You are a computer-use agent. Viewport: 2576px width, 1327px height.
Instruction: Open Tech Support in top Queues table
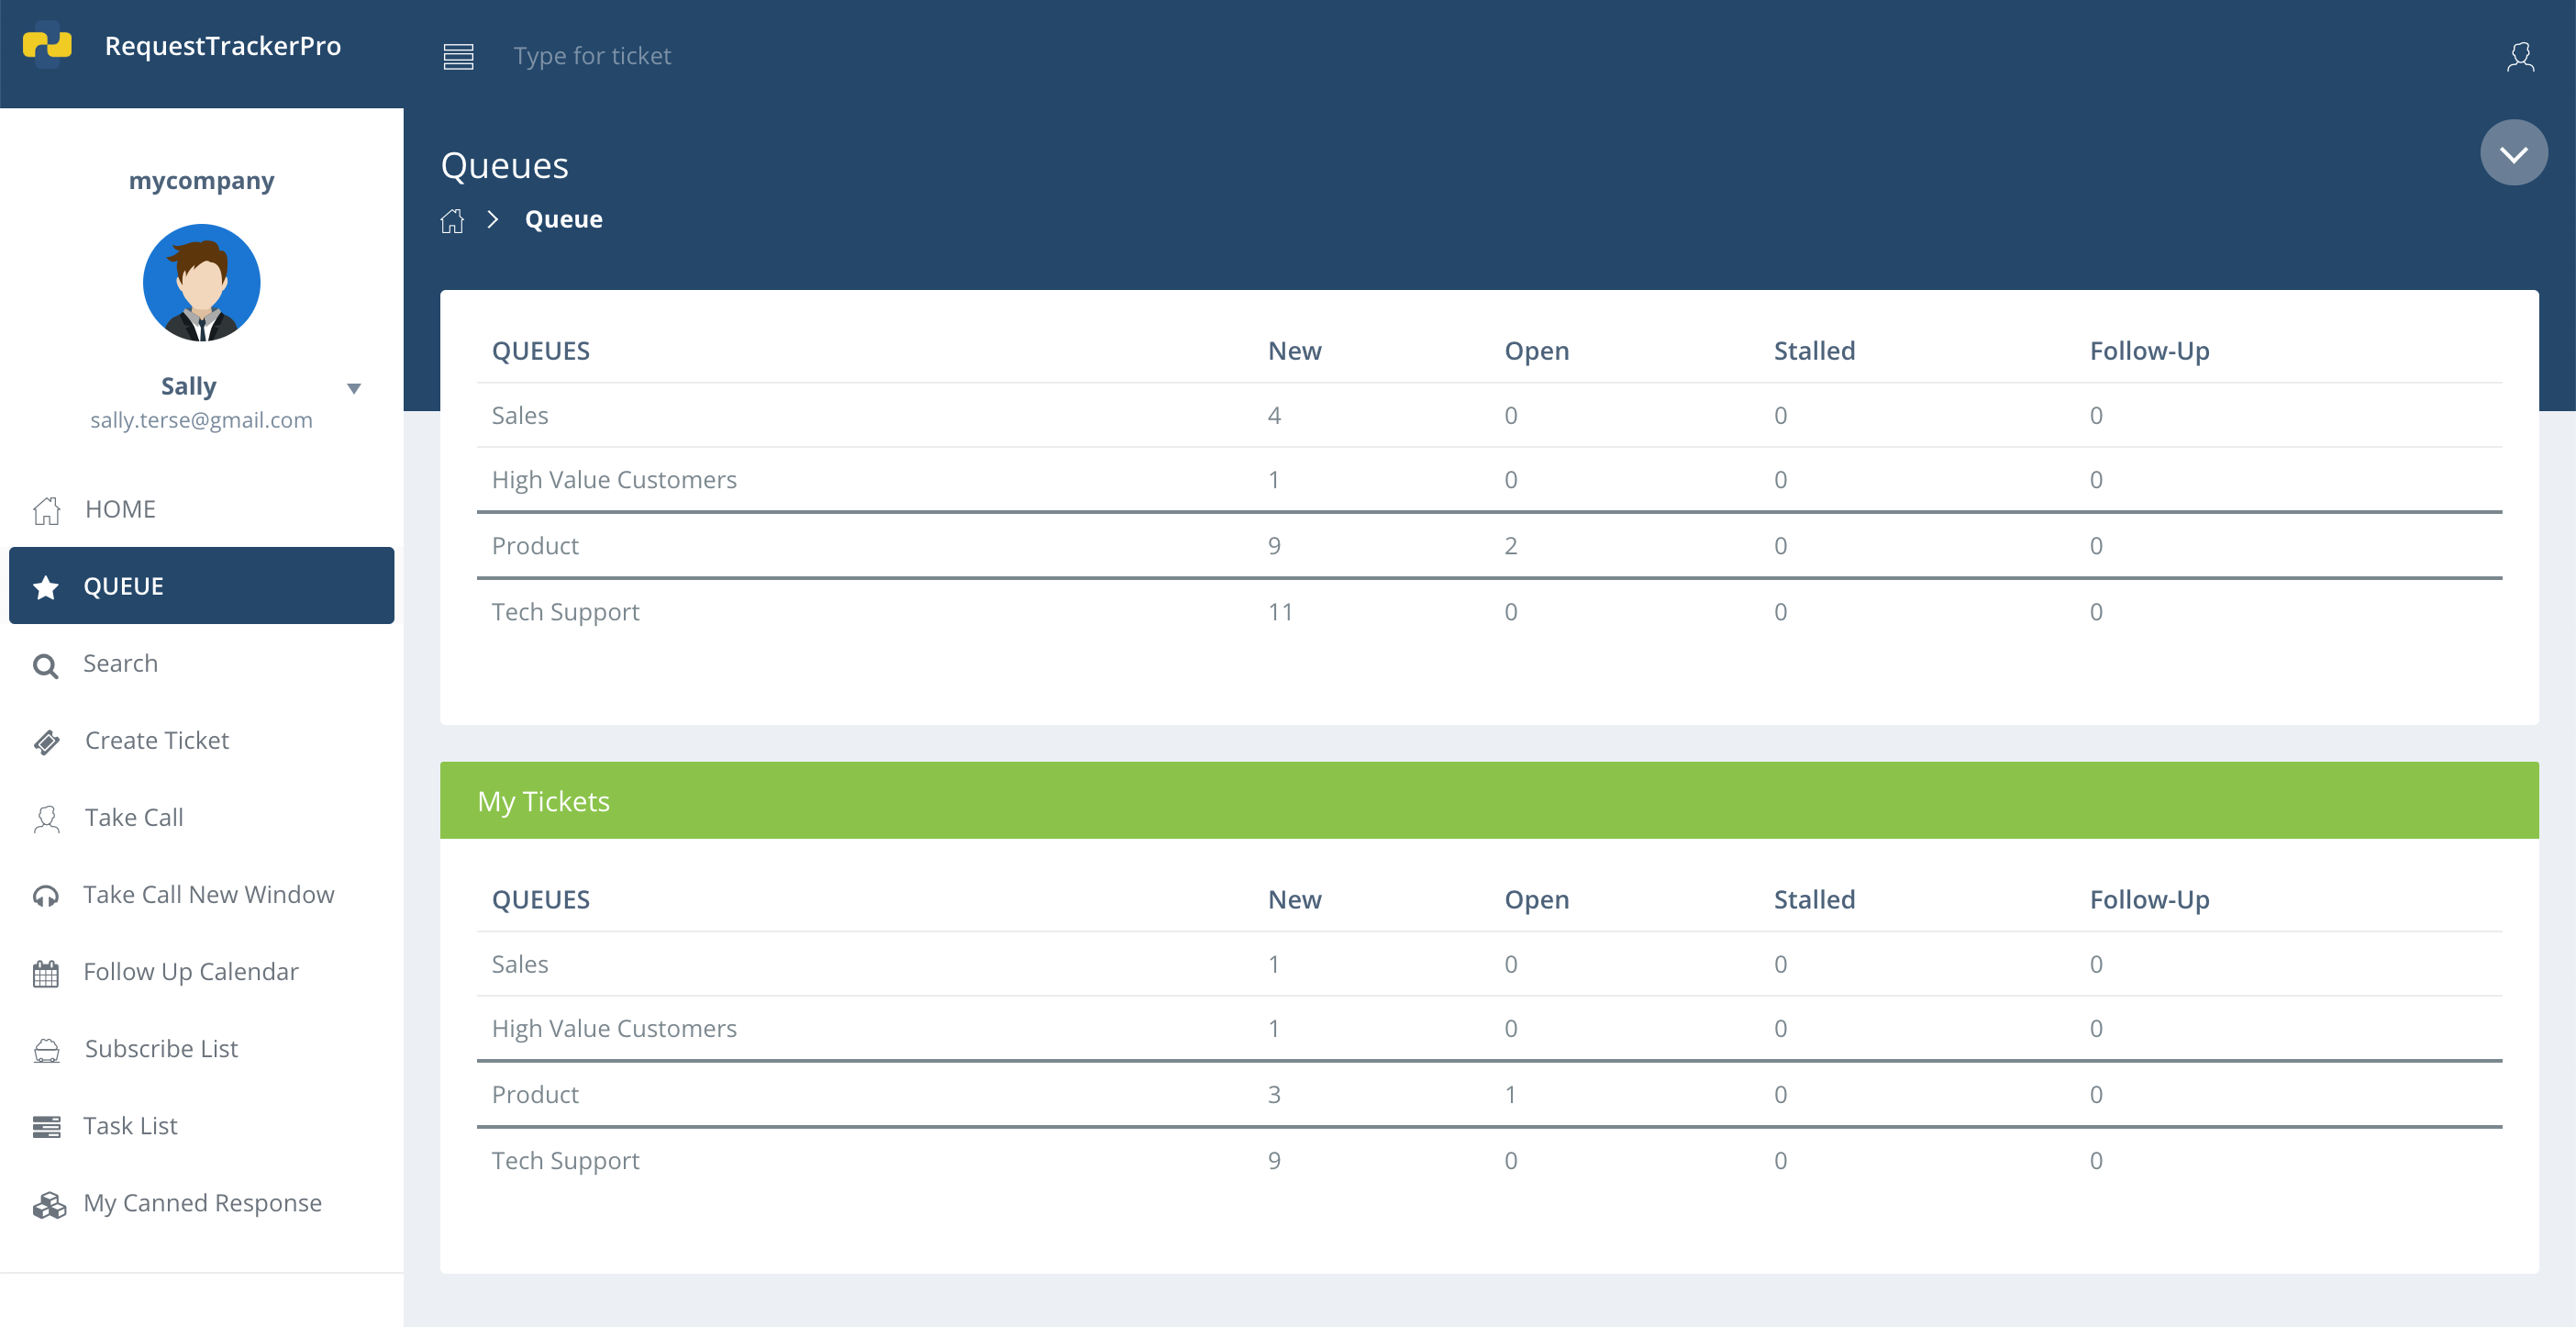pyautogui.click(x=565, y=612)
